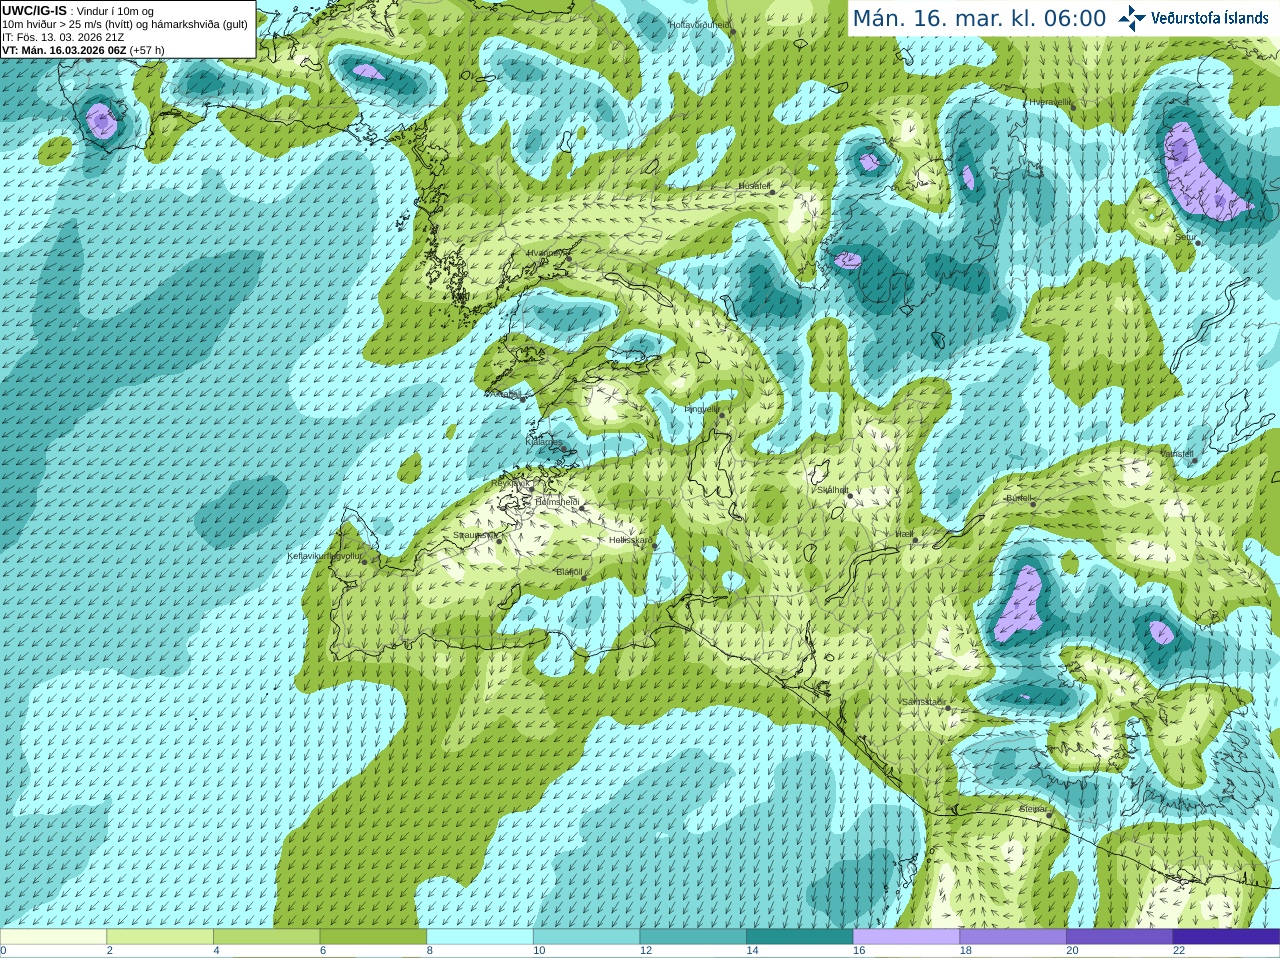Image resolution: width=1280 pixels, height=958 pixels.
Task: Click the Vatnsfell station label
Action: 1177,454
